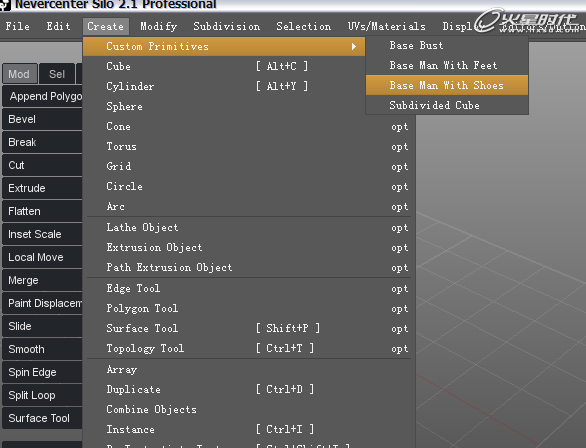
Task: Click the Paint Displacement sidebar button
Action: point(42,303)
